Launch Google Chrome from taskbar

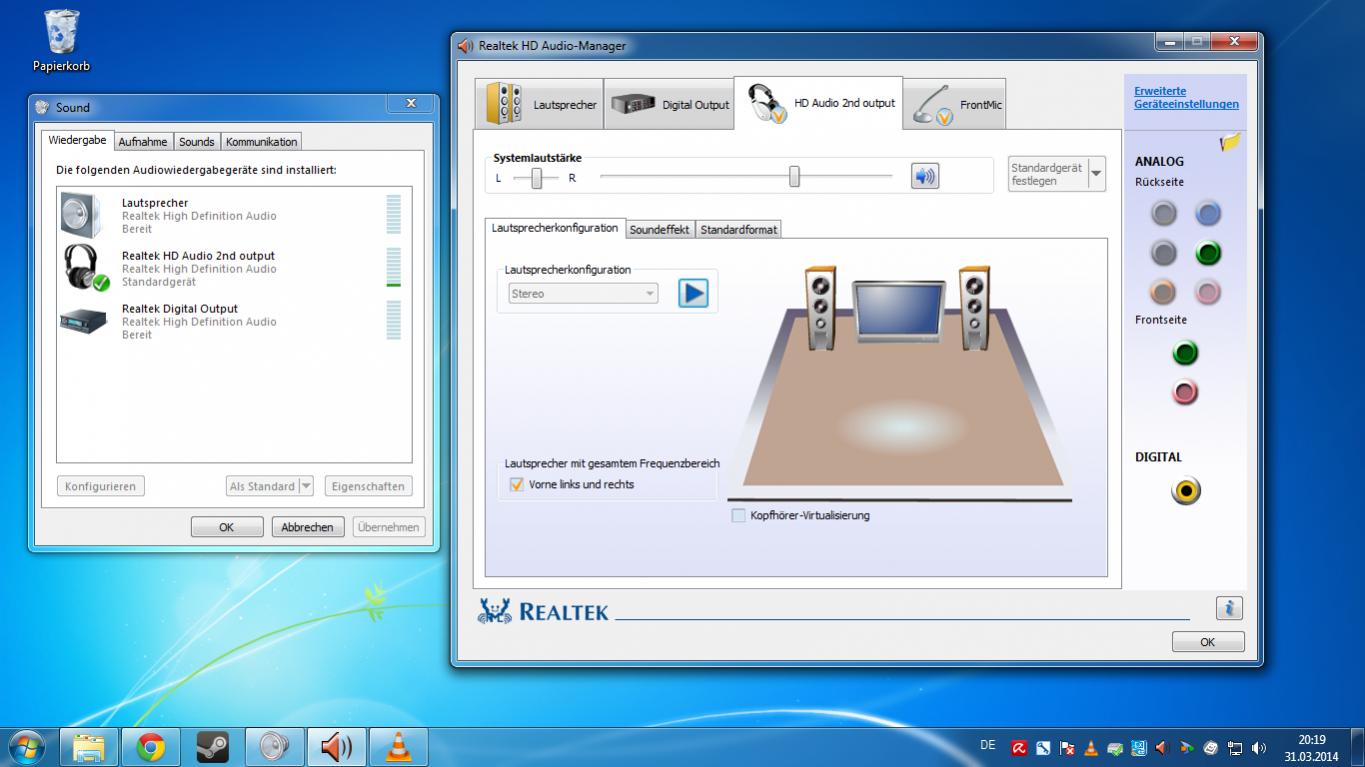tap(151, 747)
